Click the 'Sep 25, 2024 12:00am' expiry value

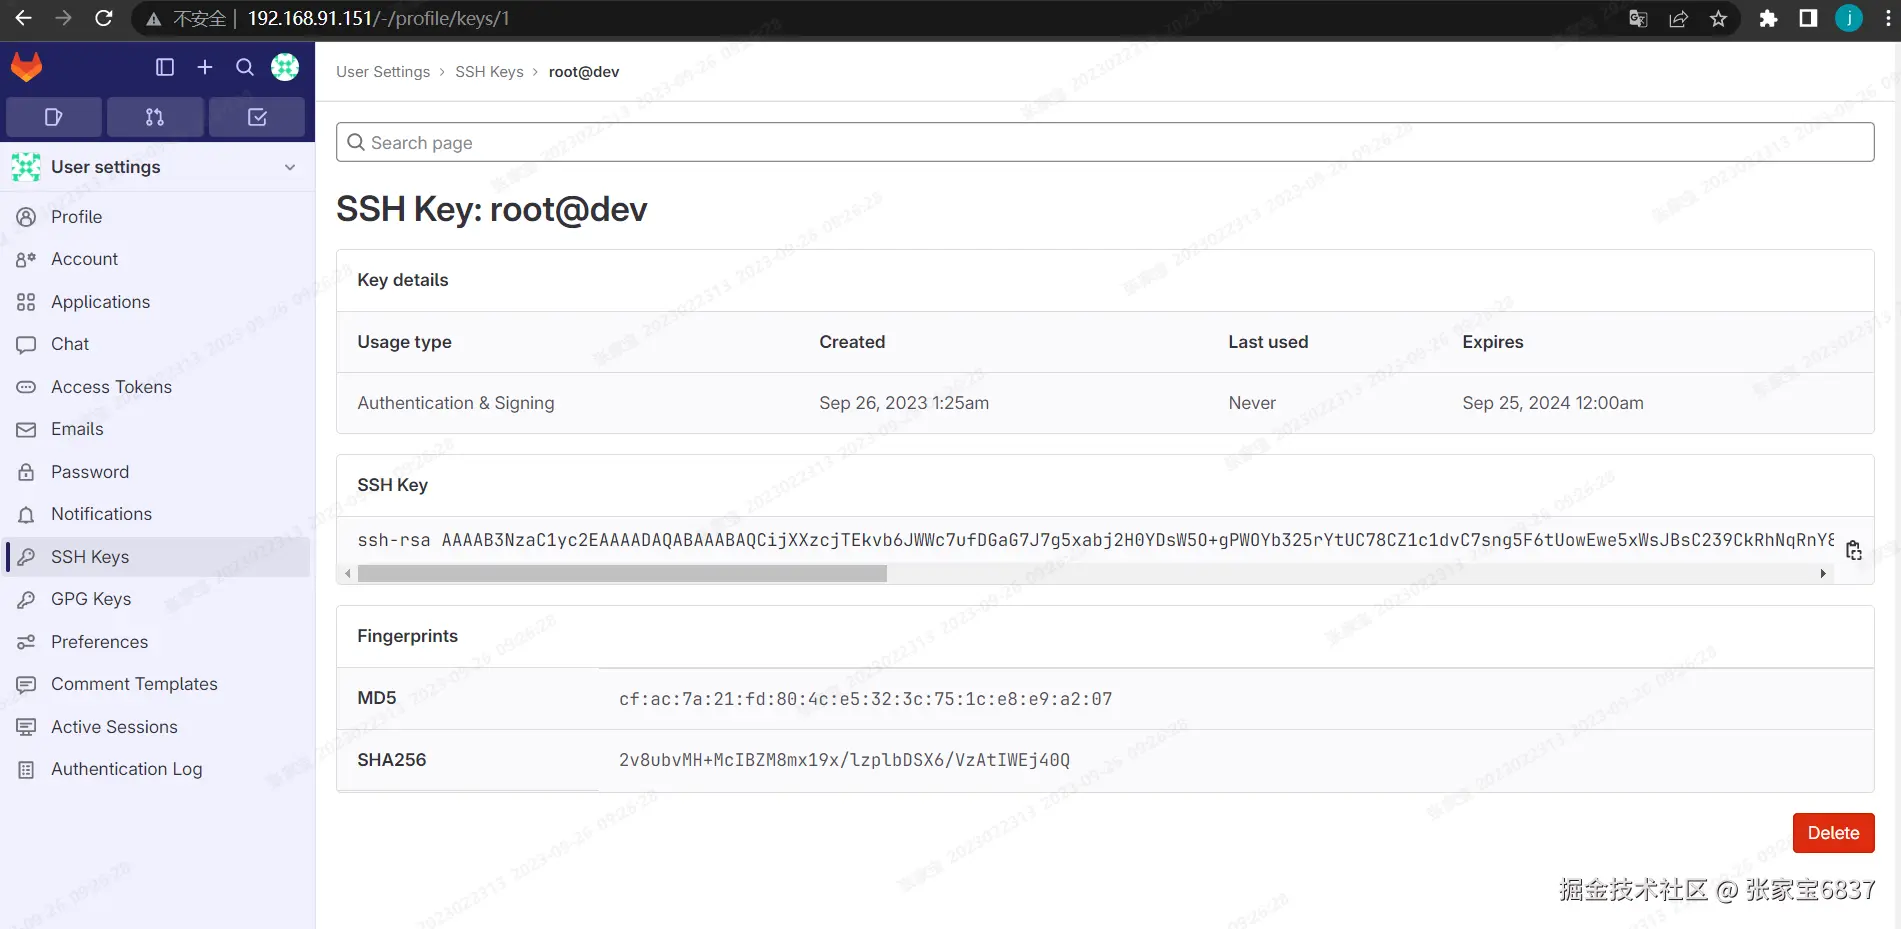(x=1553, y=403)
